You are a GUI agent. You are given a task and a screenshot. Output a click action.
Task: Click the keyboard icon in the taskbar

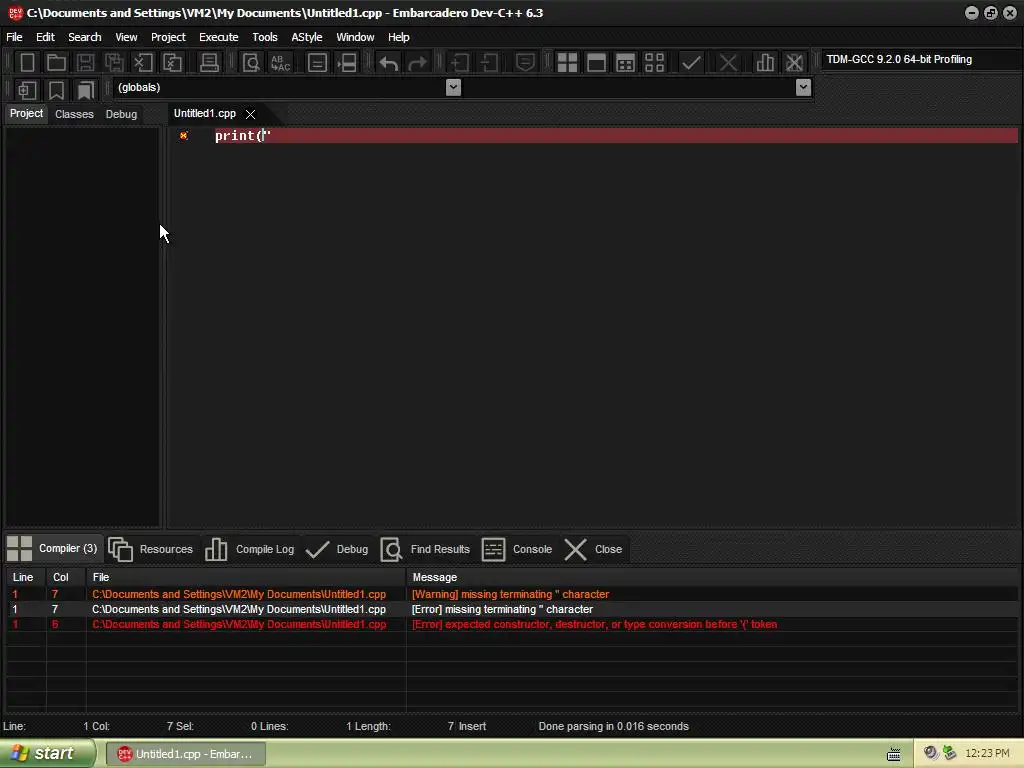[x=893, y=755]
